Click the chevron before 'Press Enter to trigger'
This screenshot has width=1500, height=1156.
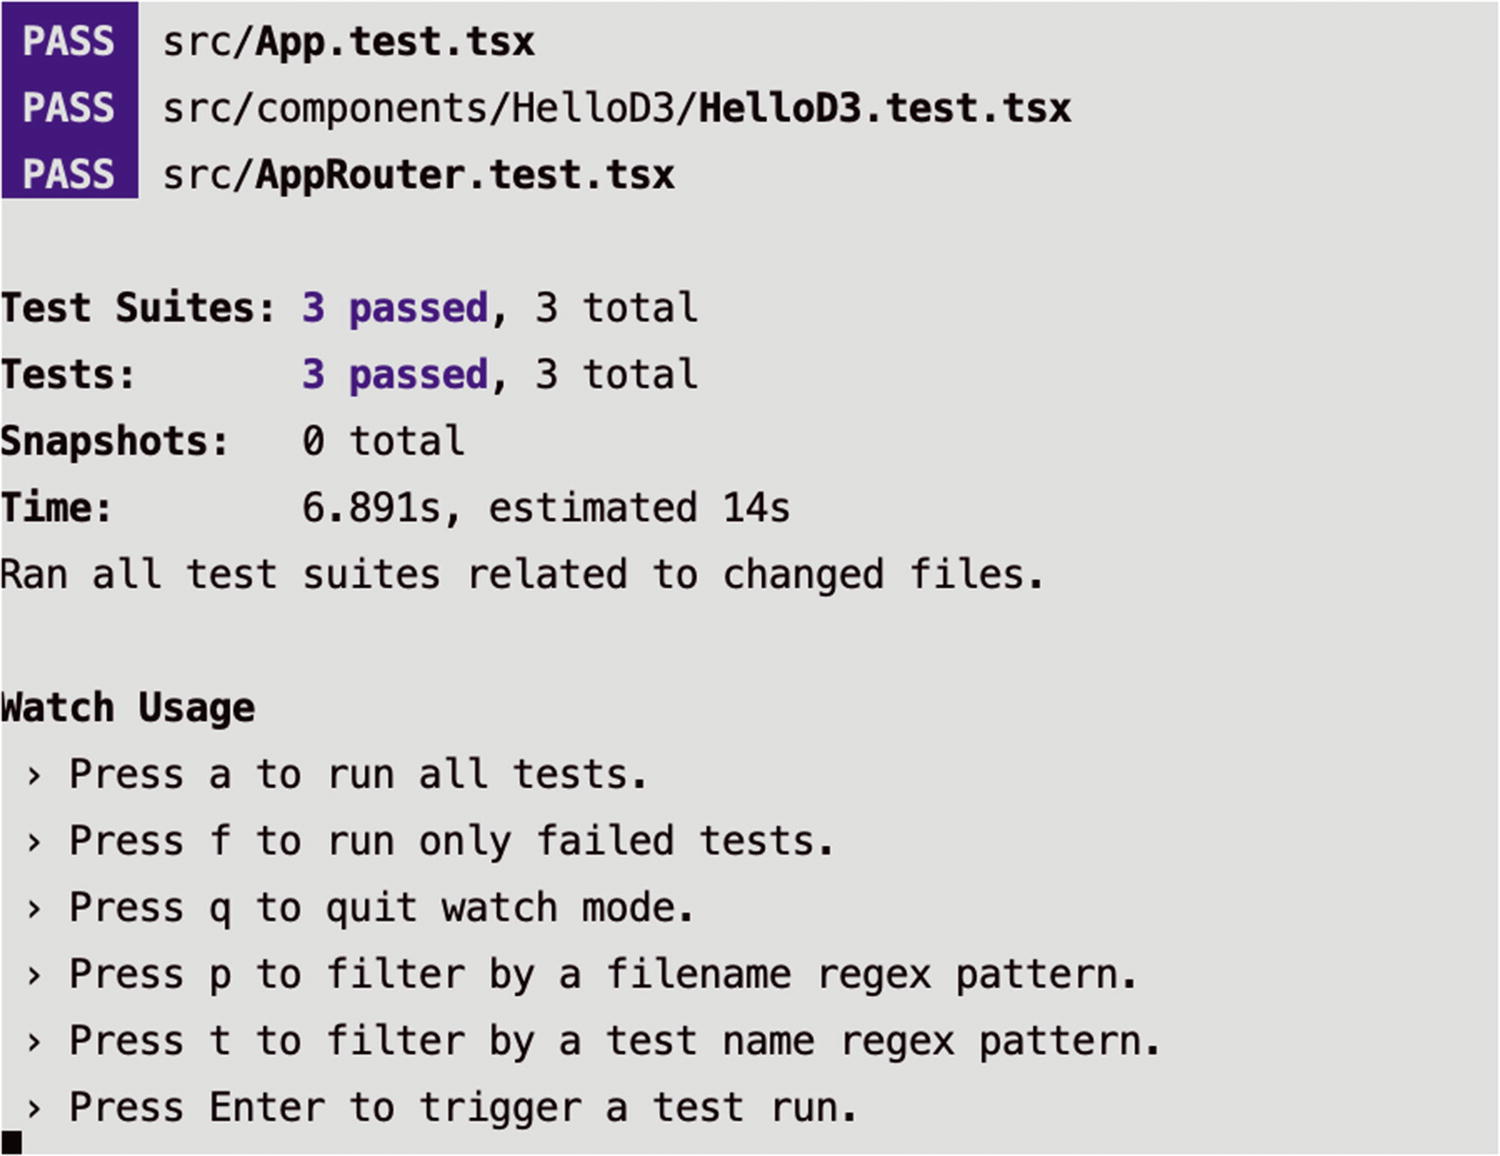coord(35,1109)
